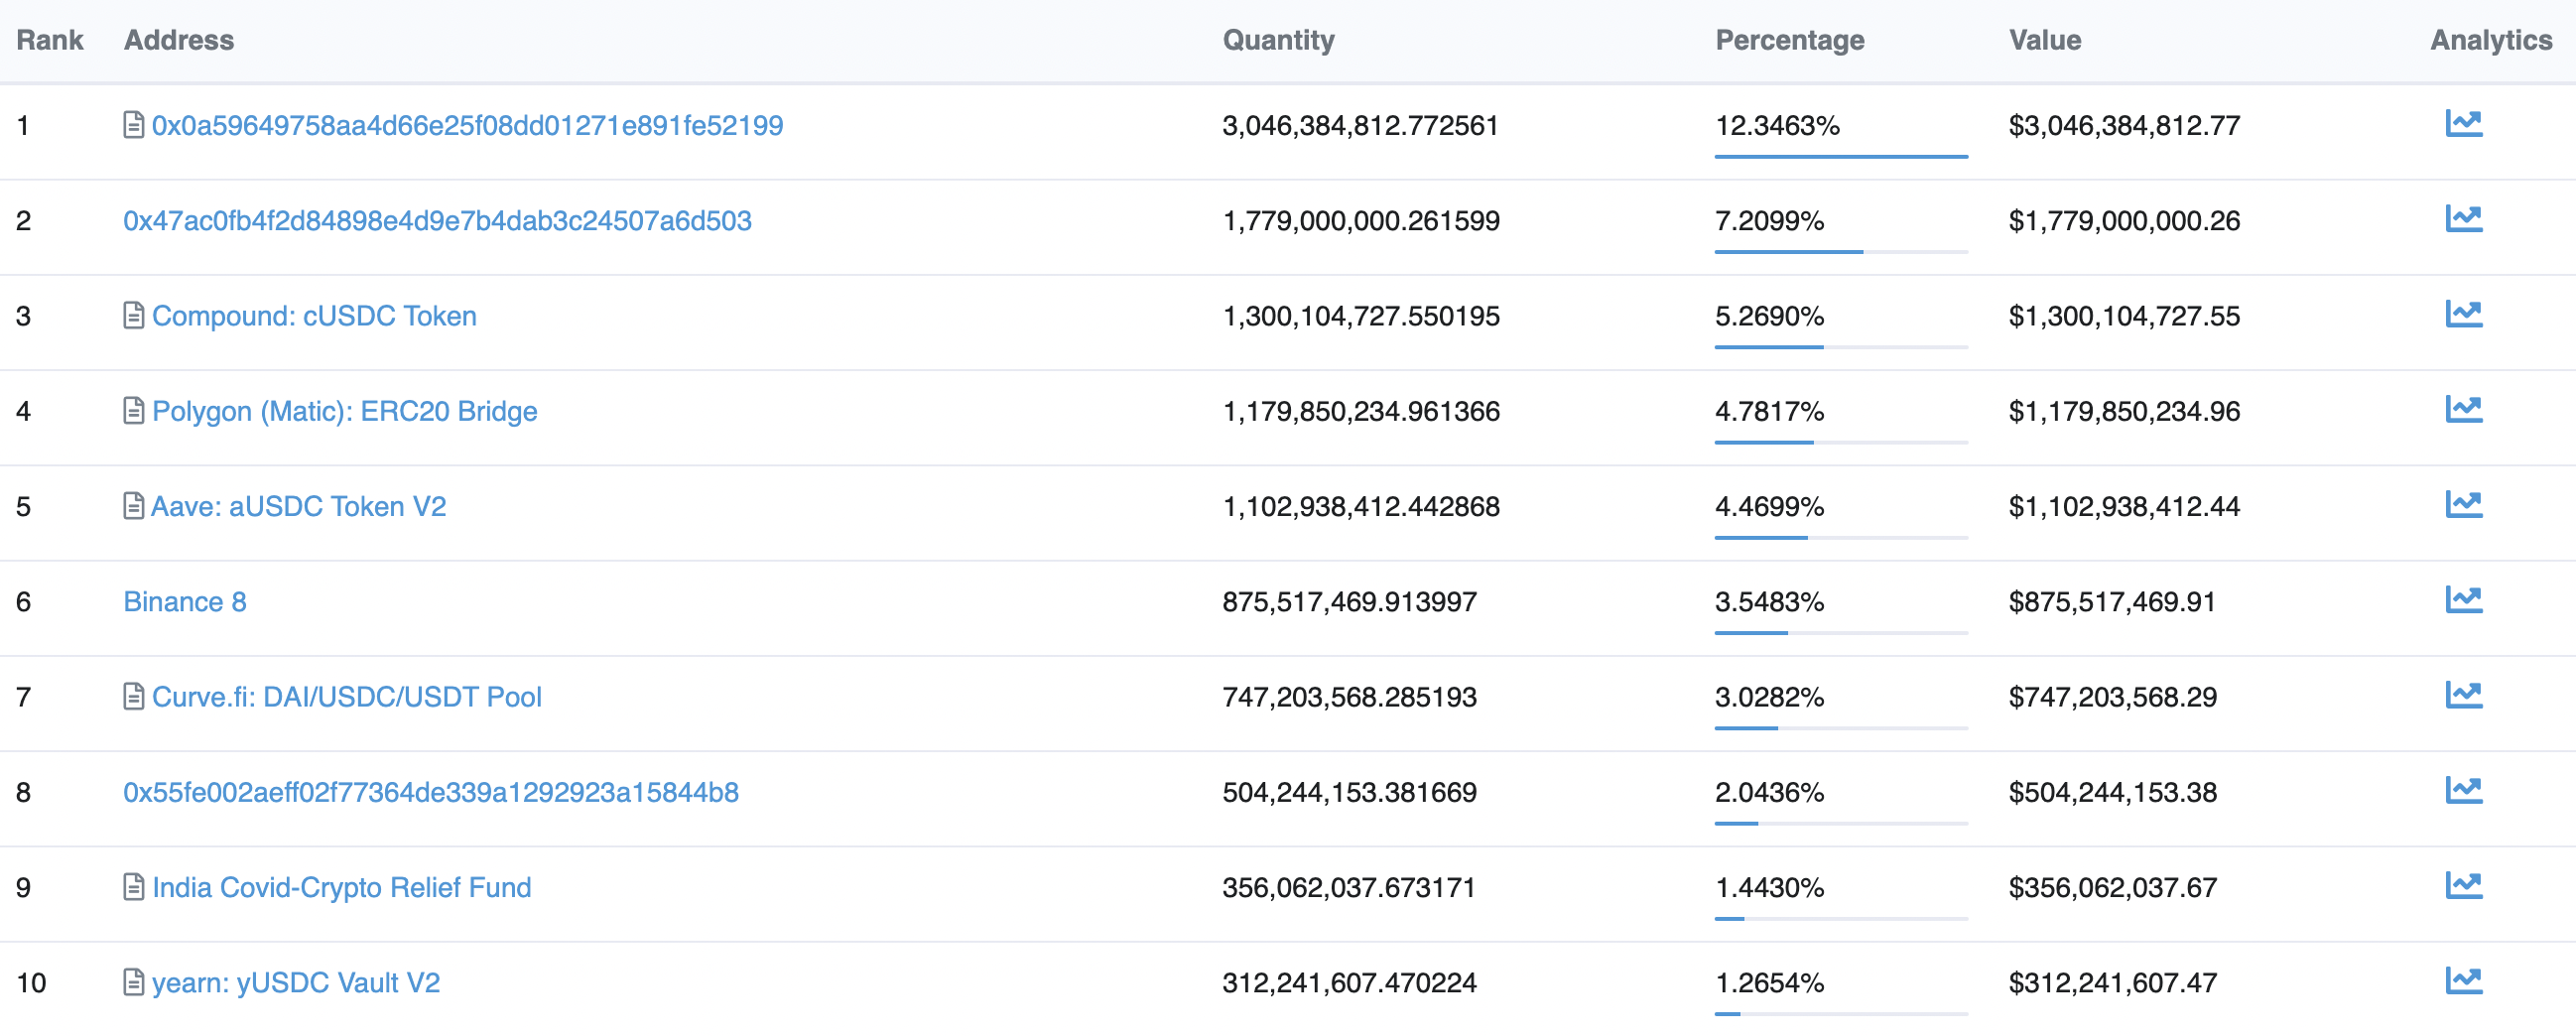Image resolution: width=2576 pixels, height=1036 pixels.
Task: Click contract icon beside Polygon ERC20 Bridge
Action: [133, 411]
